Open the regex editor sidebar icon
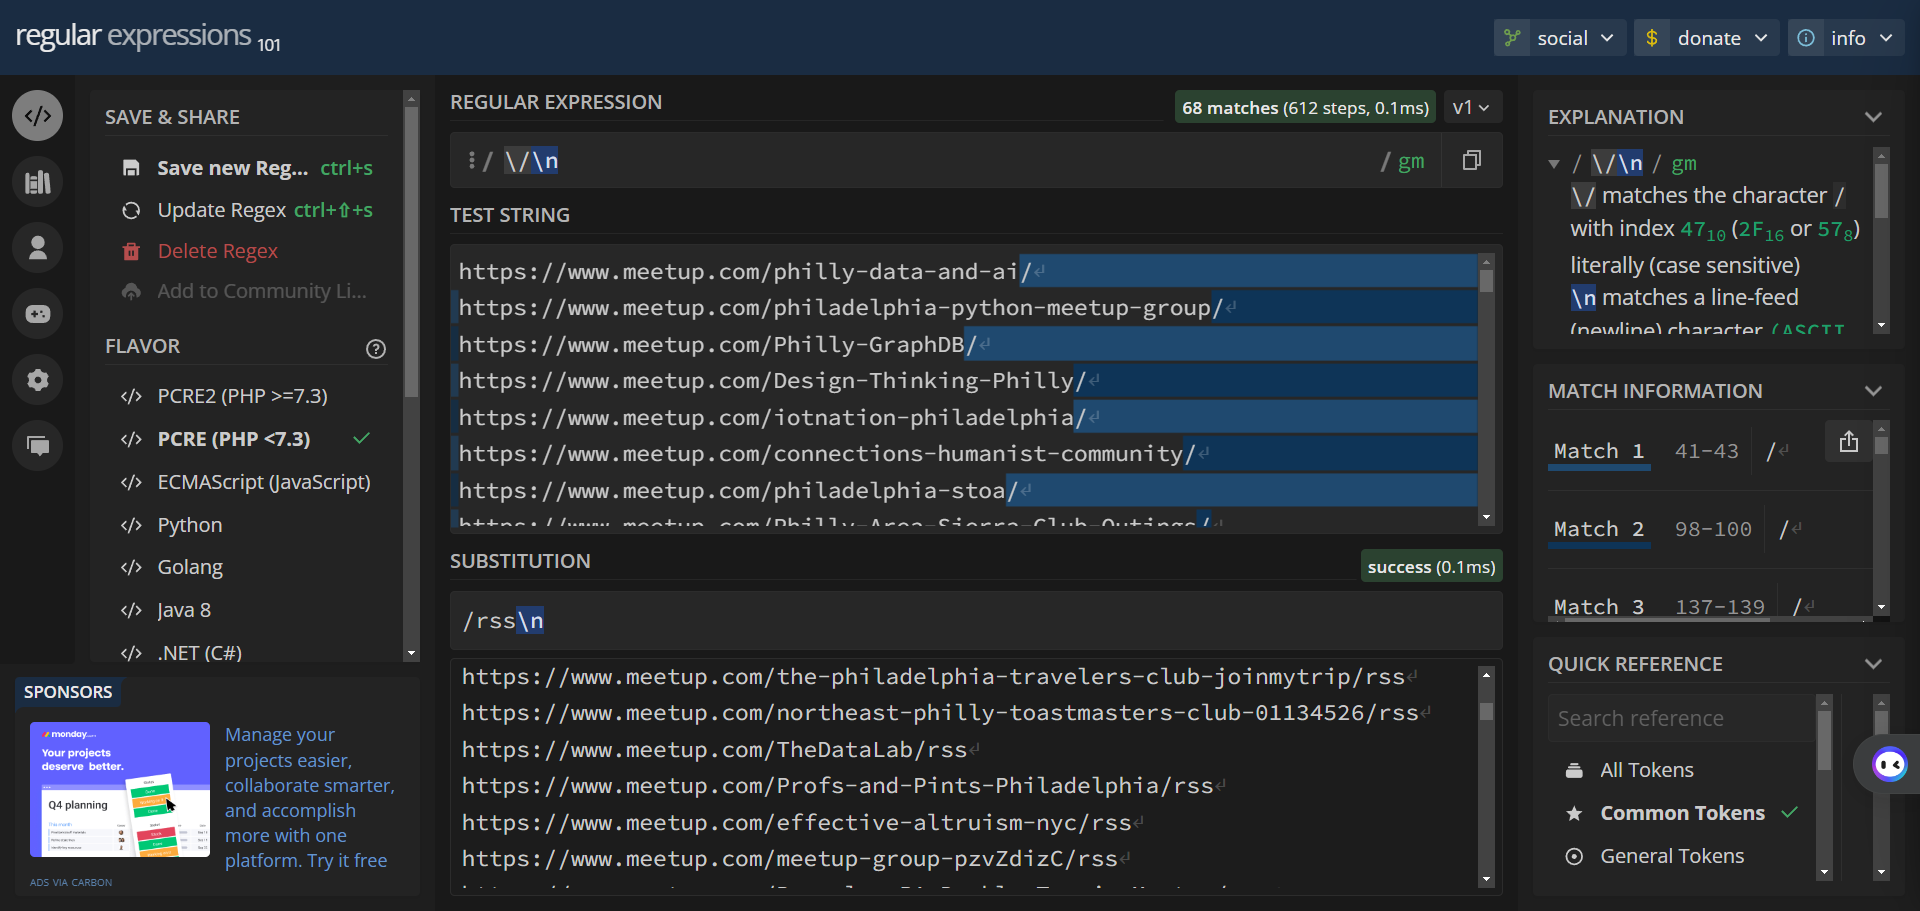 coord(38,116)
